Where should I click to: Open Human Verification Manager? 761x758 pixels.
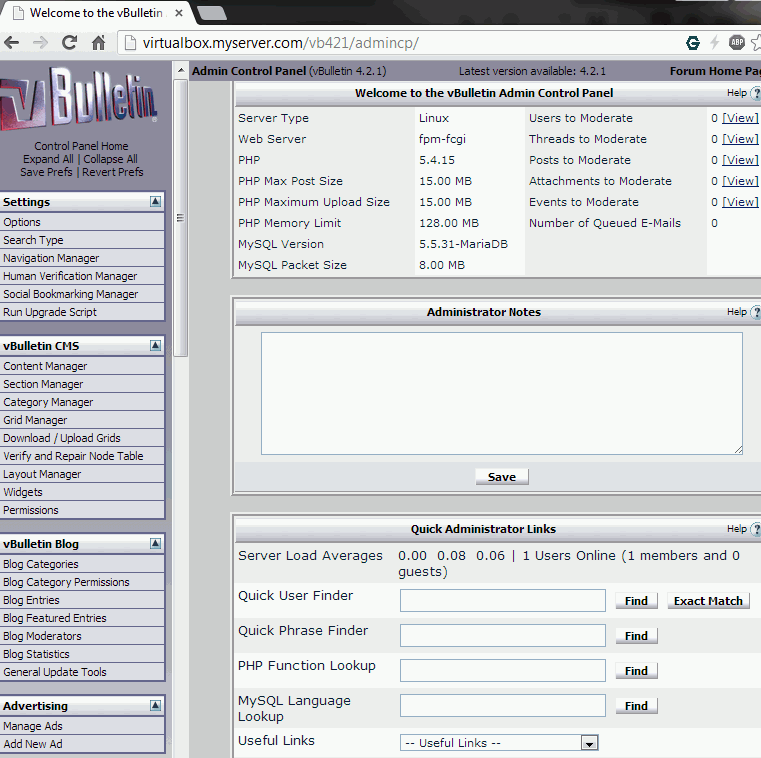(x=82, y=276)
